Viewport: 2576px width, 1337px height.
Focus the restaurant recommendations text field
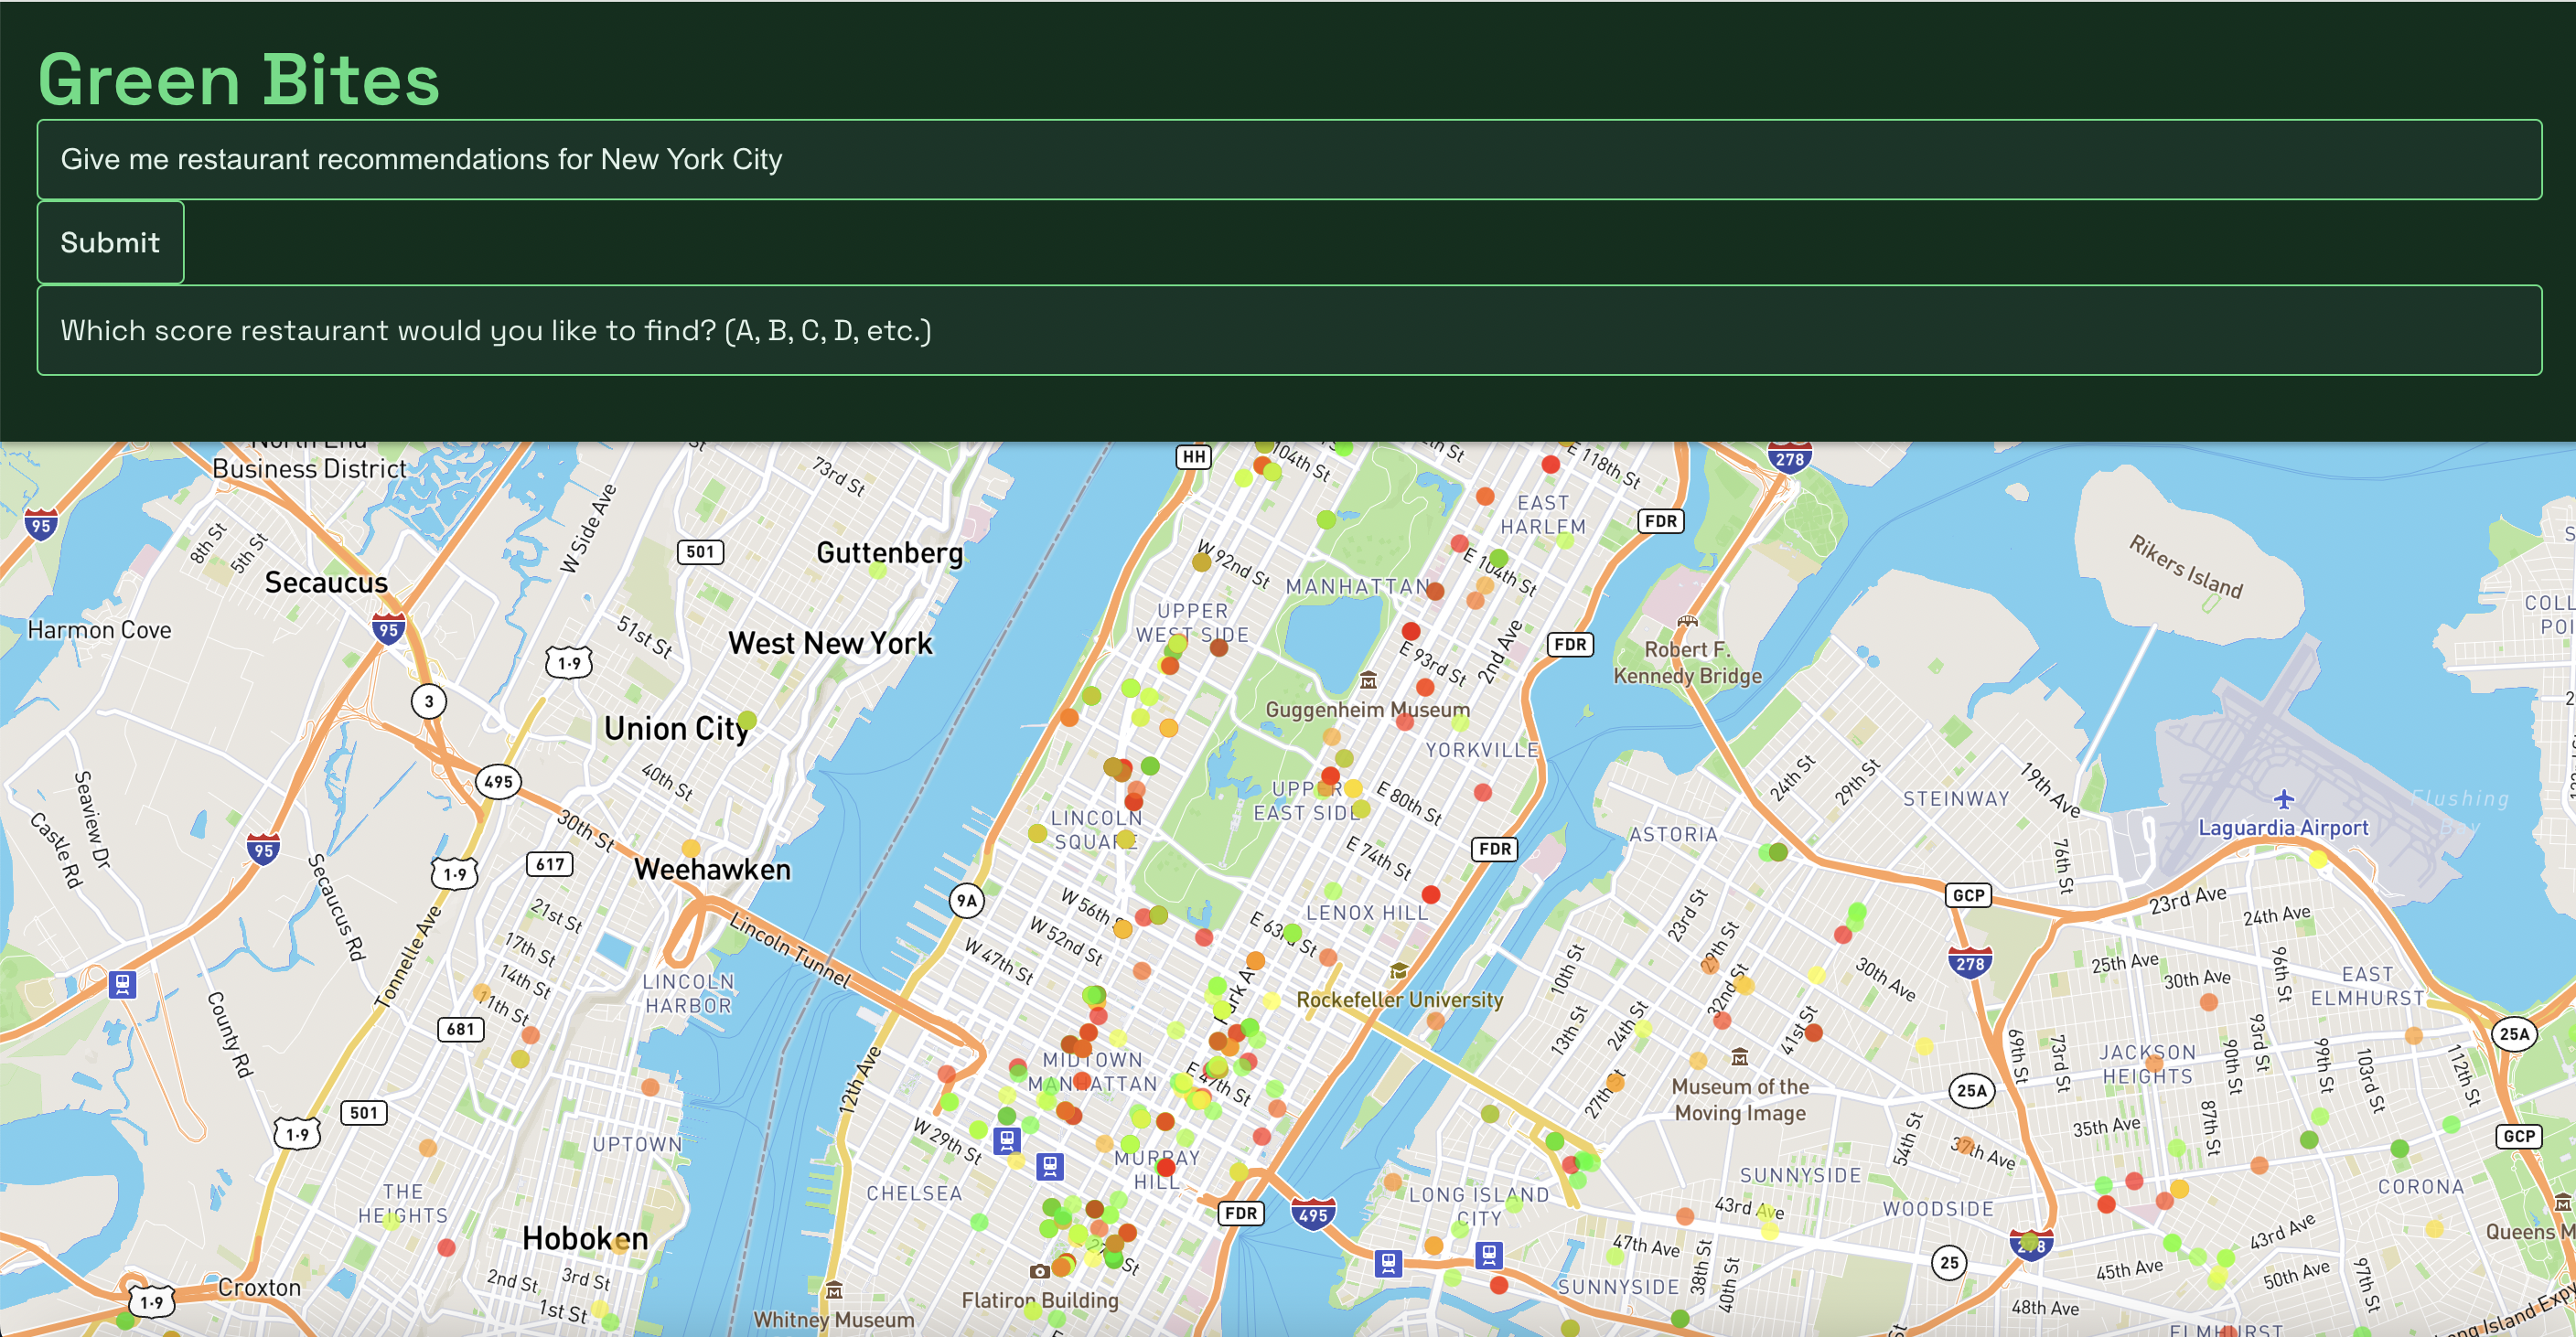1288,160
